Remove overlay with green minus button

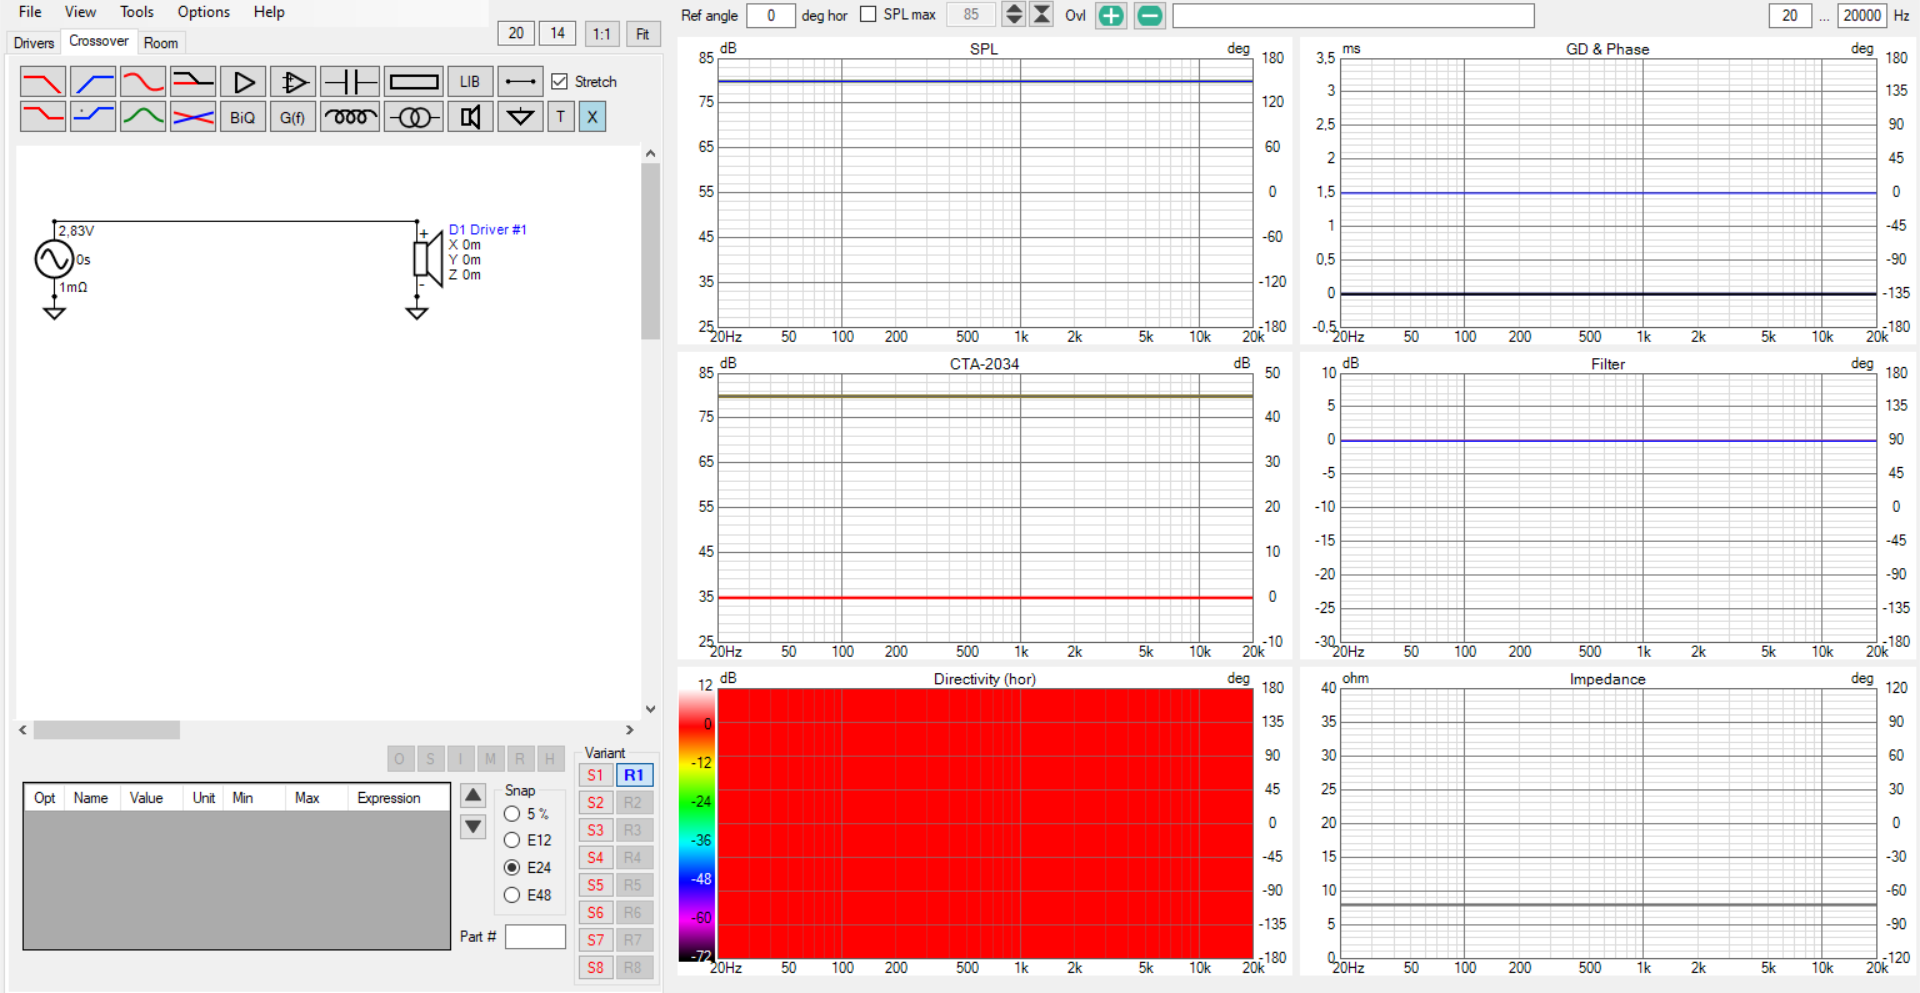click(1150, 15)
